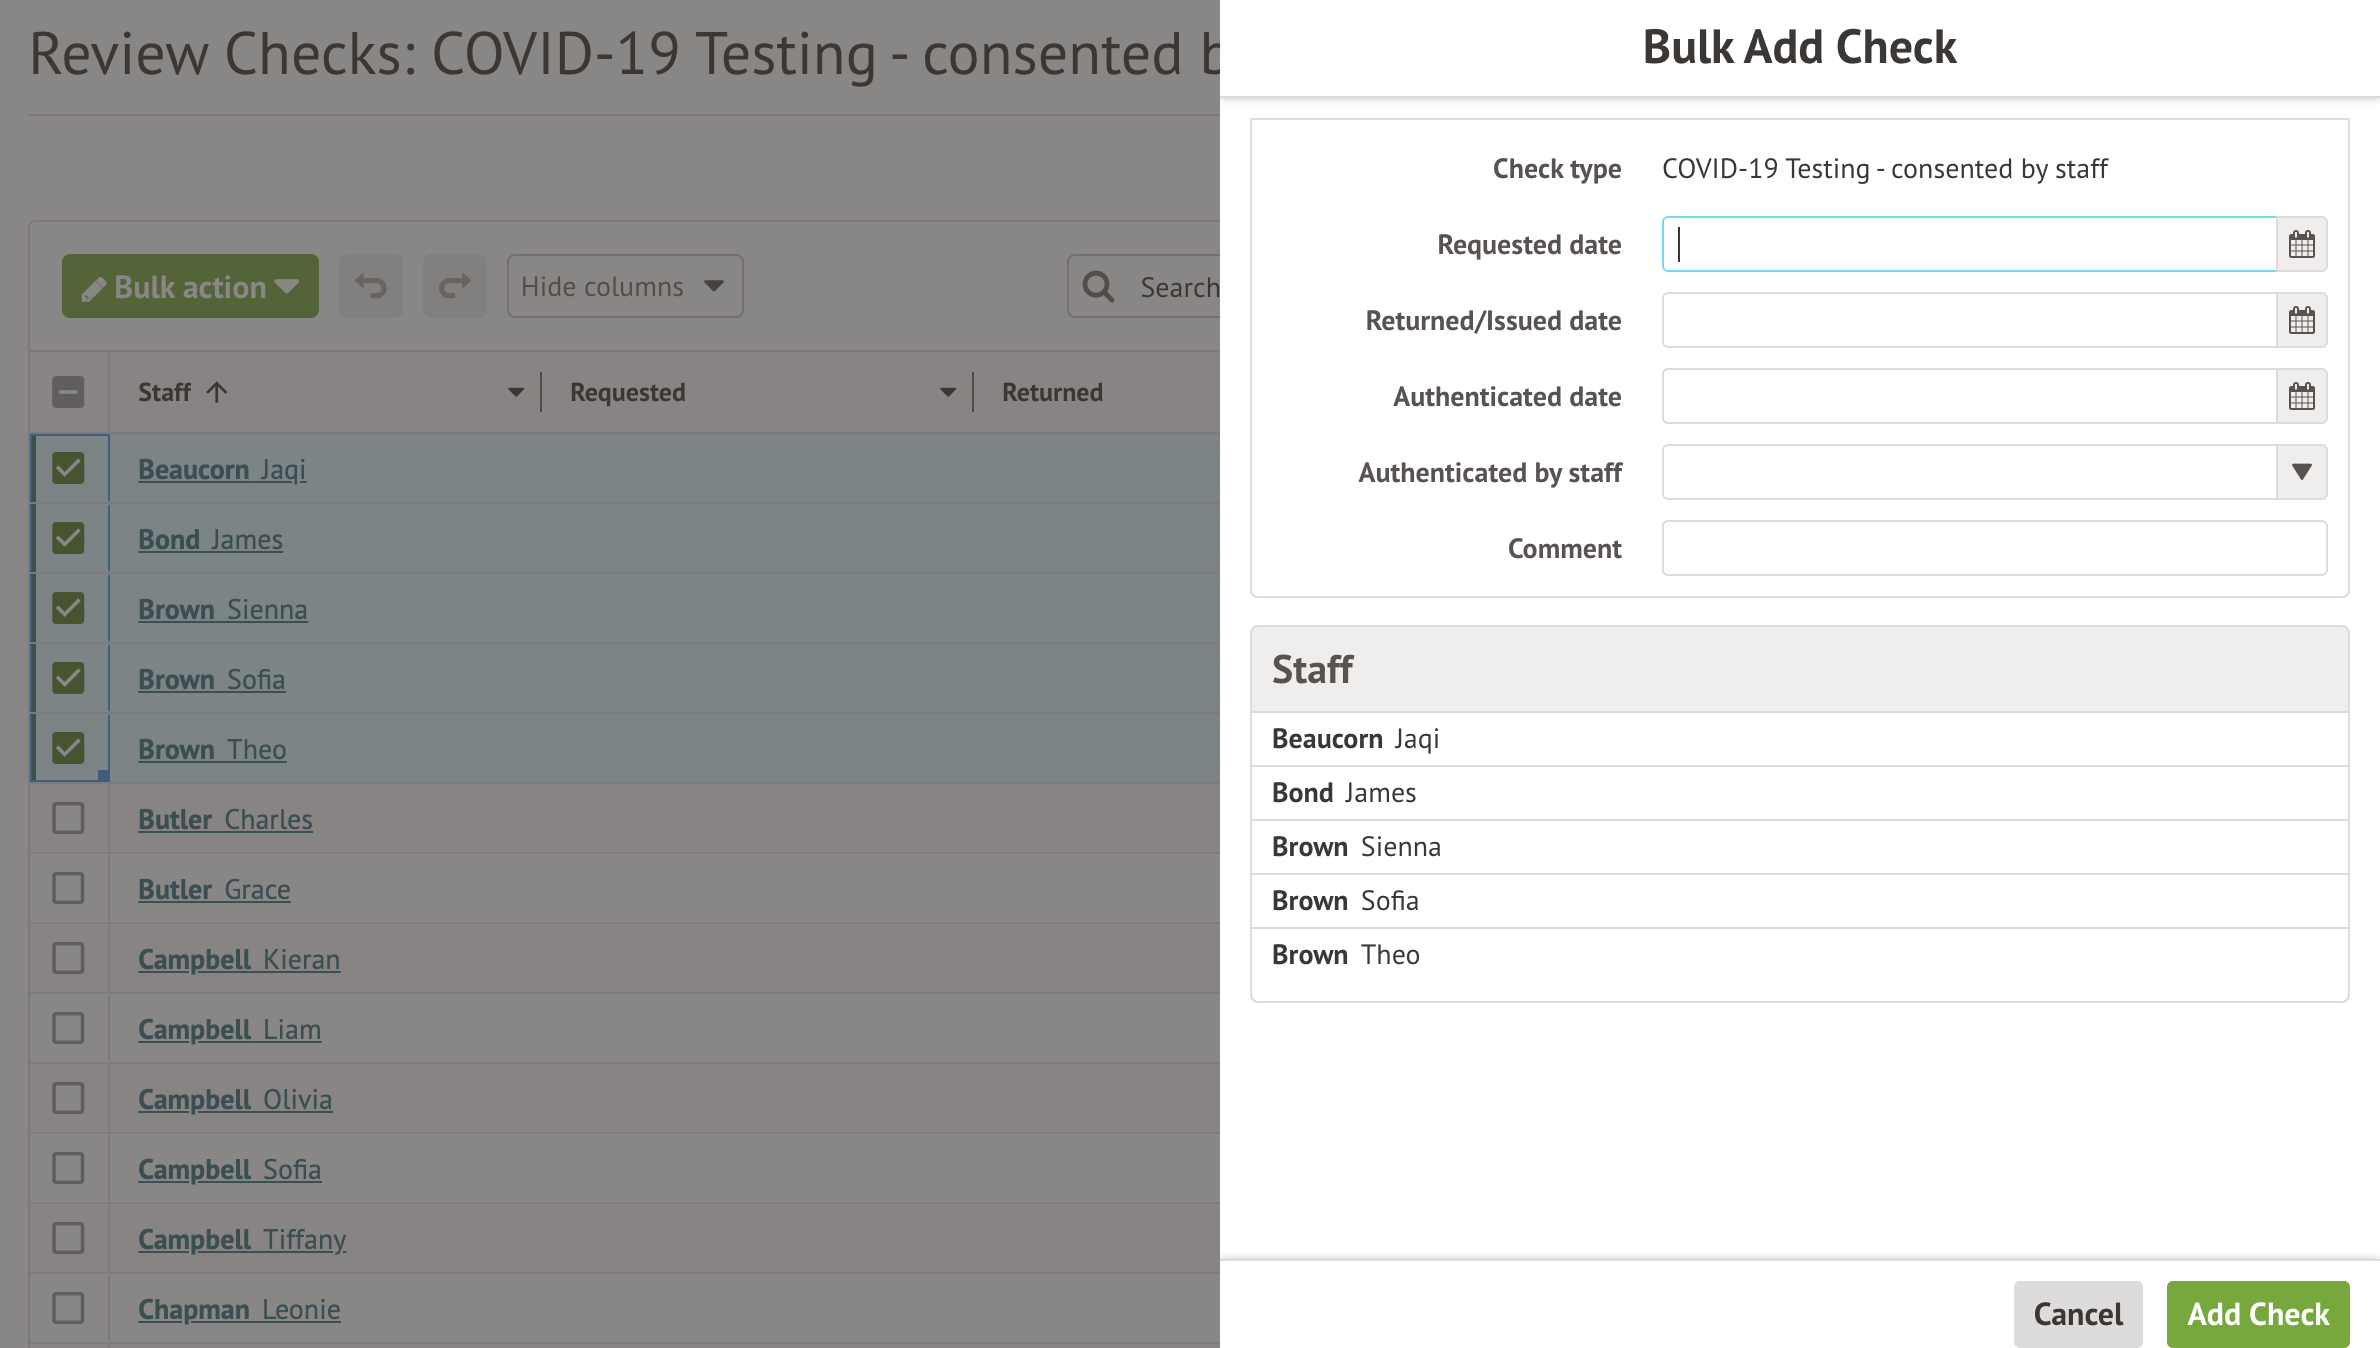Check the Butler Charles row
This screenshot has width=2380, height=1348.
tap(68, 818)
